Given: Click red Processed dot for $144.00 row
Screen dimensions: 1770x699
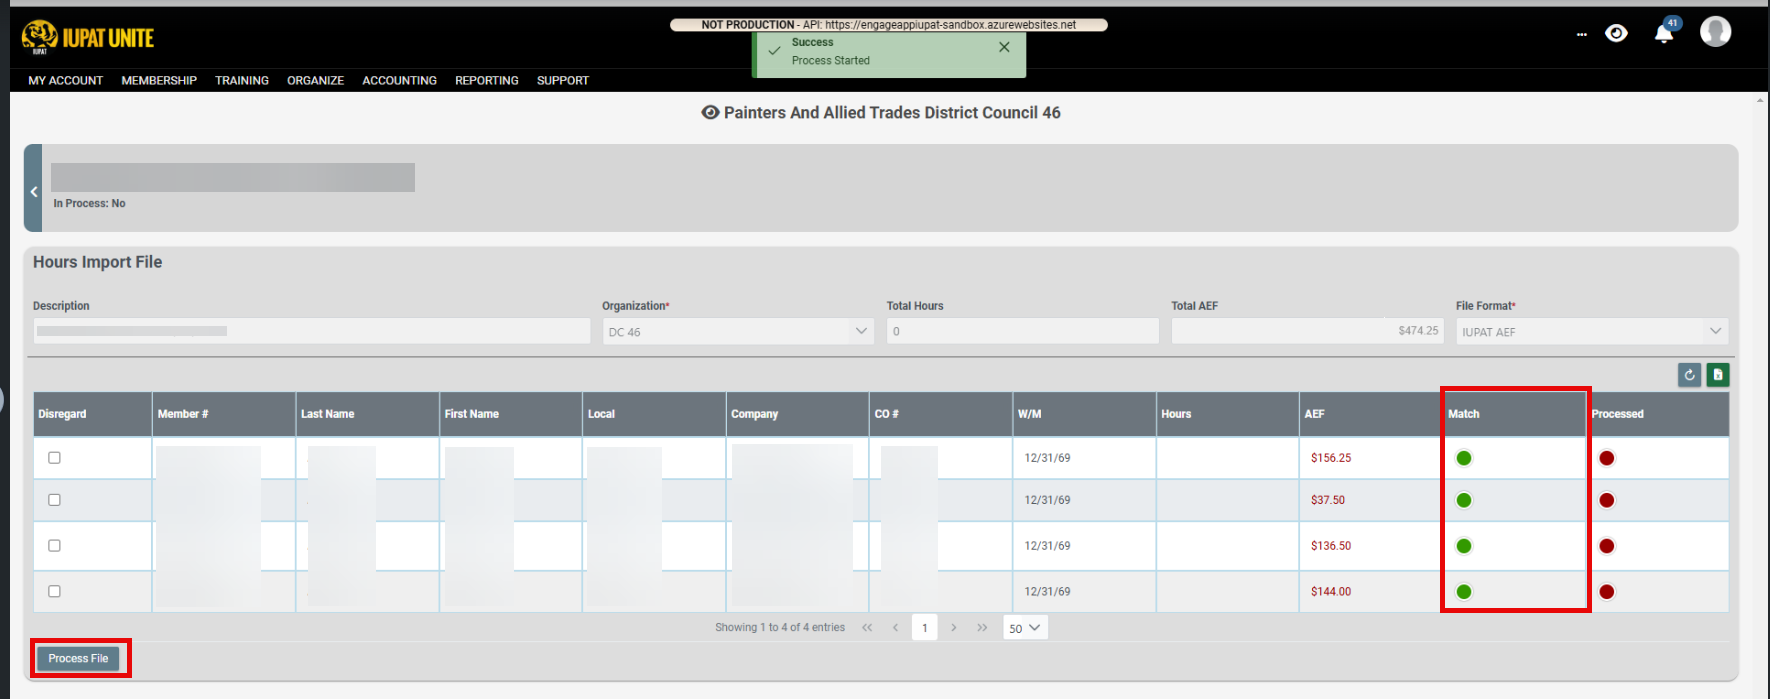Looking at the screenshot, I should tap(1607, 592).
